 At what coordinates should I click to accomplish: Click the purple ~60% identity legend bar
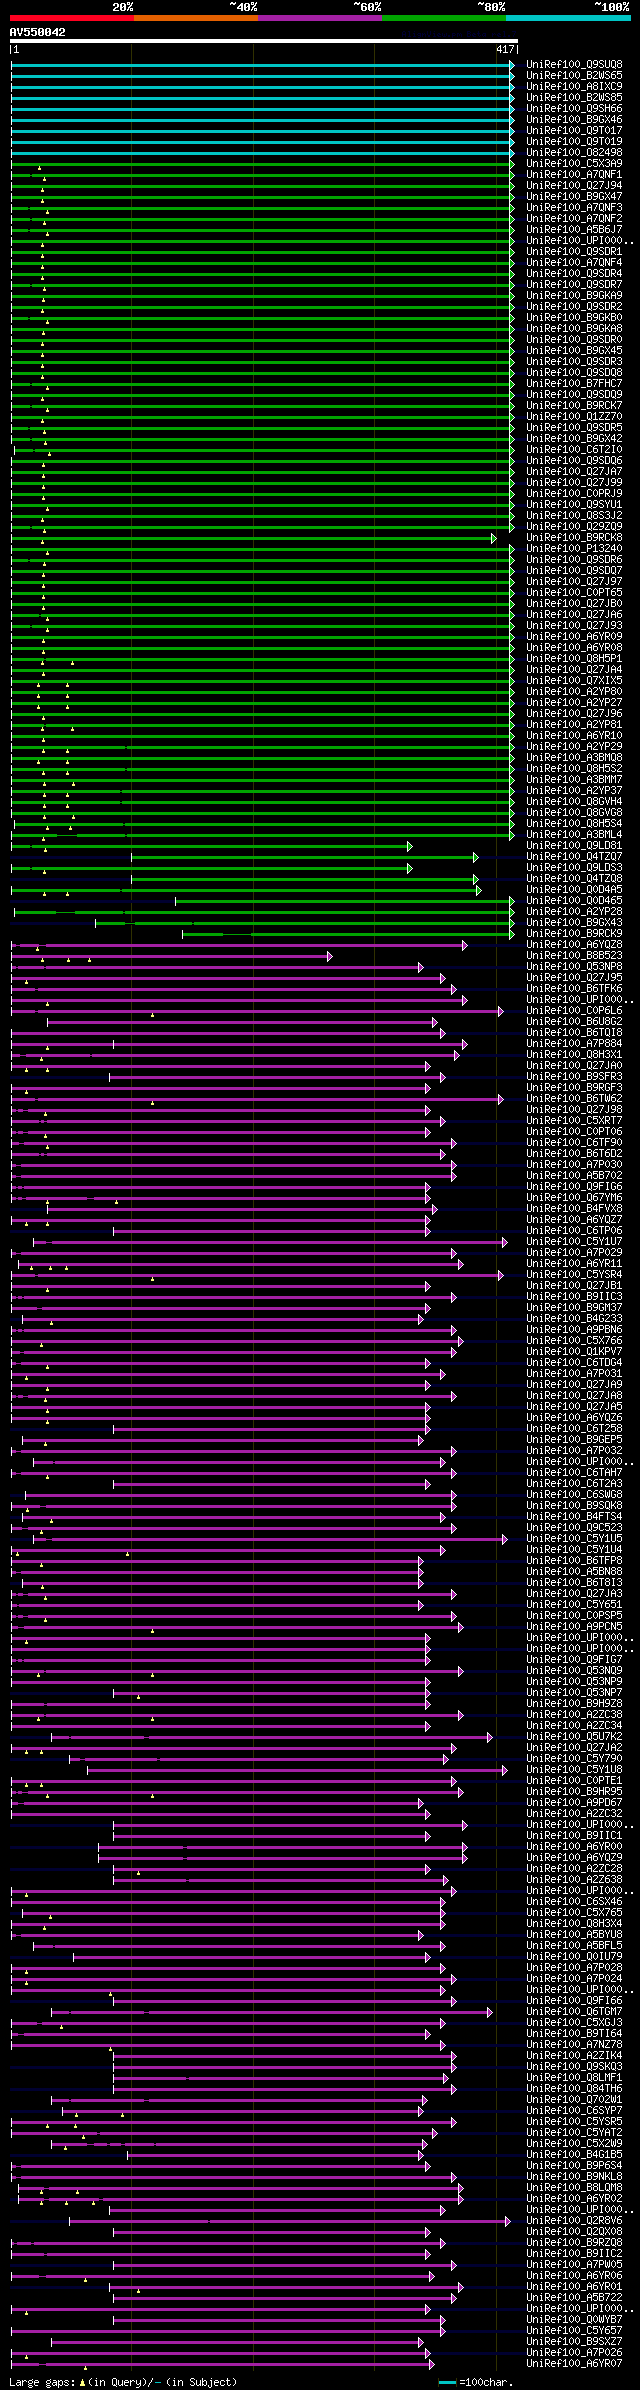[320, 17]
